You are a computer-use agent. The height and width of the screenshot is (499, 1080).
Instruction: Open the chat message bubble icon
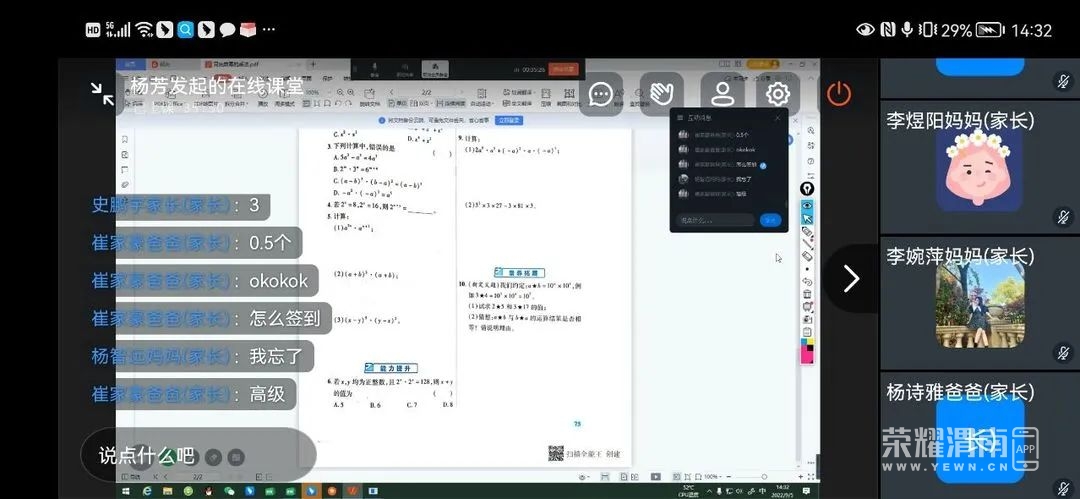point(600,94)
